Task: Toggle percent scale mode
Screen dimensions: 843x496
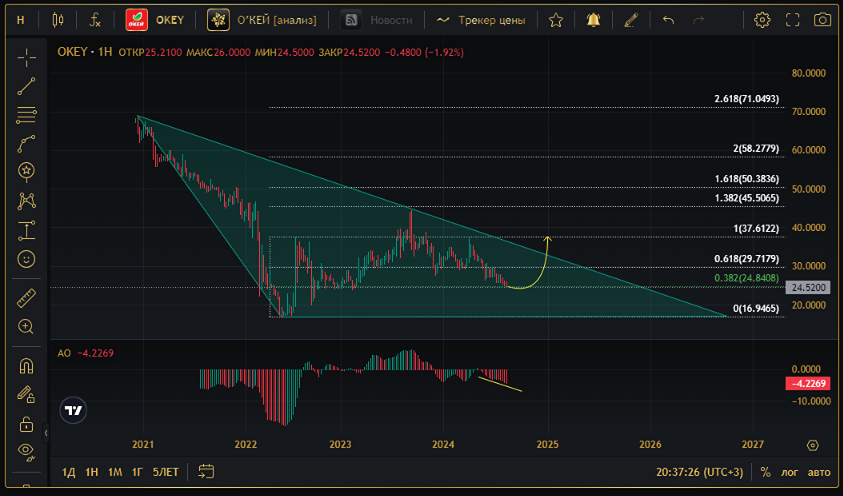Action: [766, 472]
